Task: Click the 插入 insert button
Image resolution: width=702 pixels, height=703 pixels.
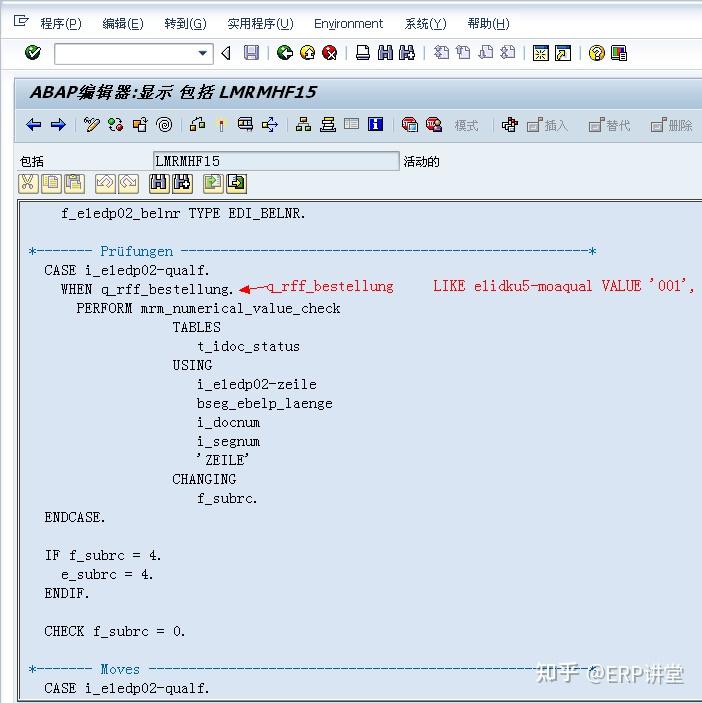Action: (547, 125)
